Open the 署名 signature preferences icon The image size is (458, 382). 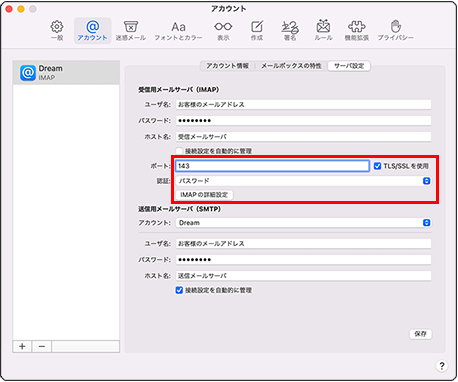290,30
